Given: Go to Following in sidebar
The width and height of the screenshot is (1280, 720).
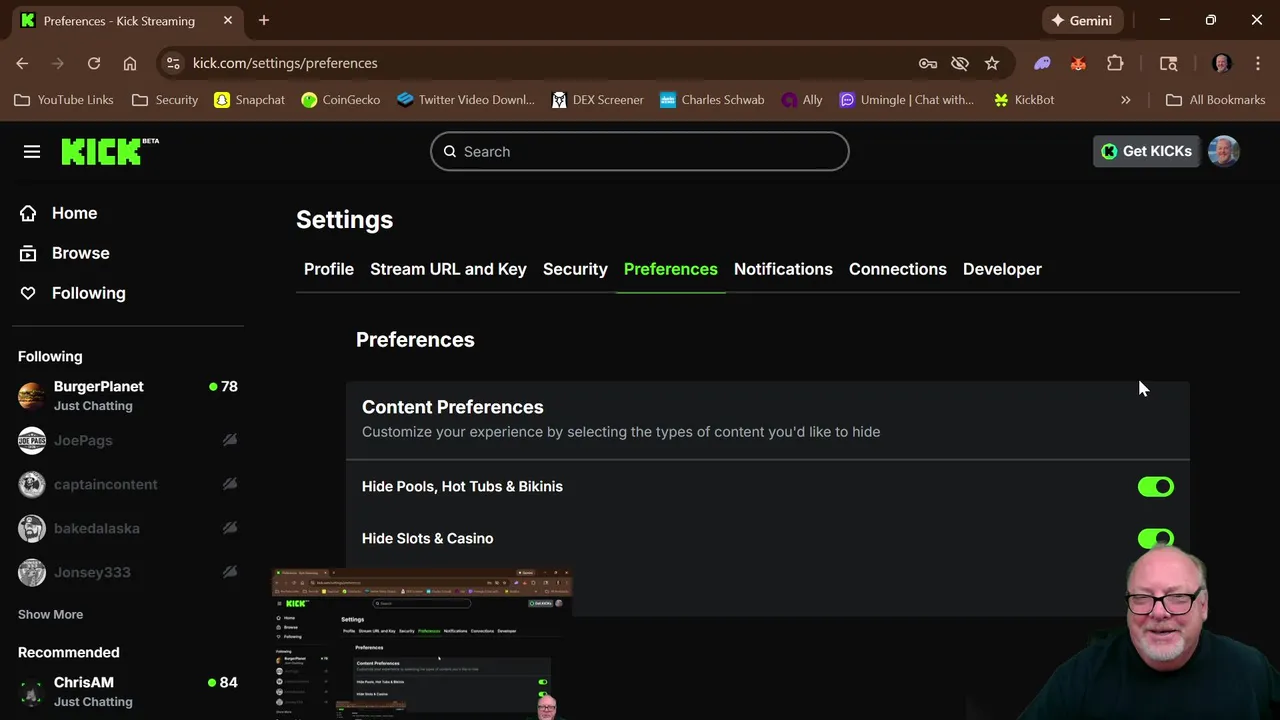Looking at the screenshot, I should pos(89,293).
